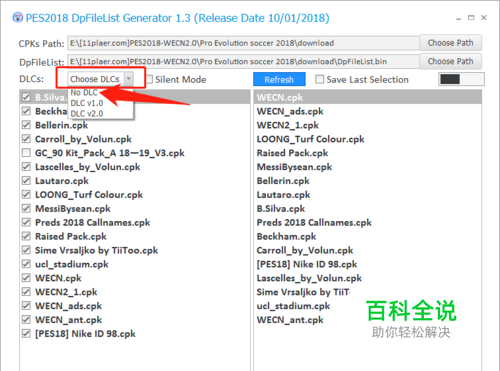500x371 pixels.
Task: Select Bellerin.cpk in right list
Action: tap(368, 181)
